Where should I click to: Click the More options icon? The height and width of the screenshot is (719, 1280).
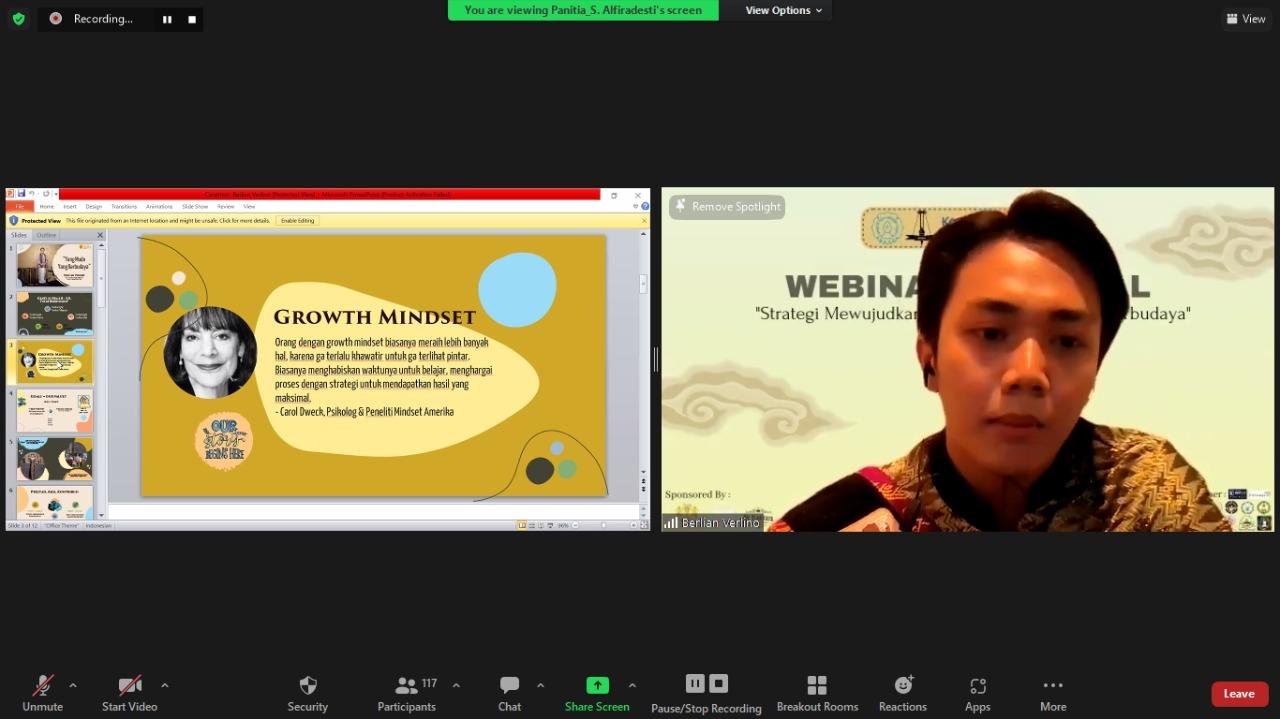(x=1053, y=686)
